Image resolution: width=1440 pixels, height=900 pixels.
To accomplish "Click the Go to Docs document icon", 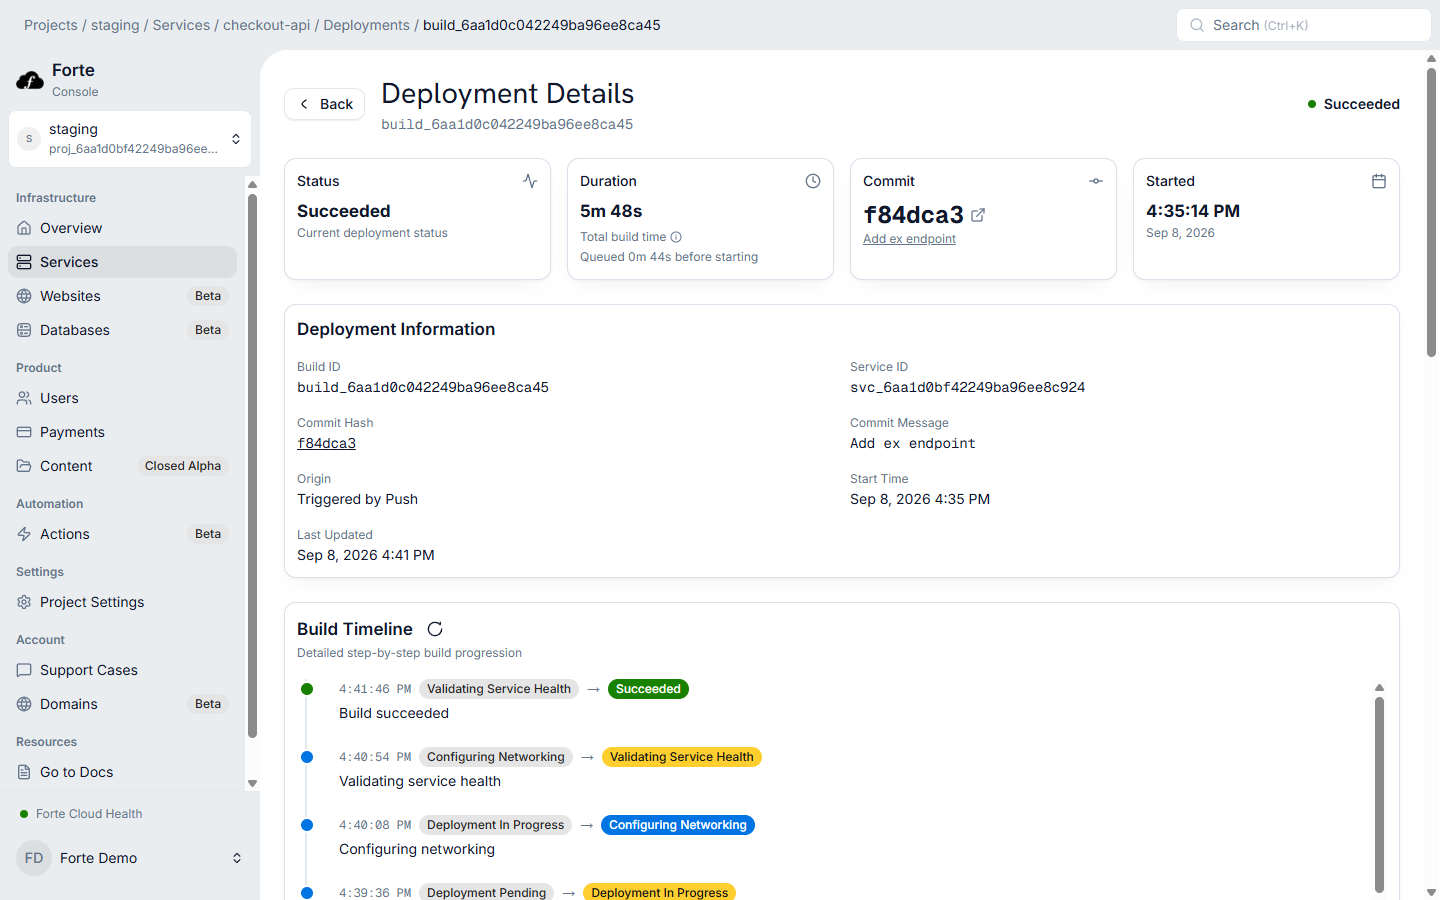I will point(24,772).
